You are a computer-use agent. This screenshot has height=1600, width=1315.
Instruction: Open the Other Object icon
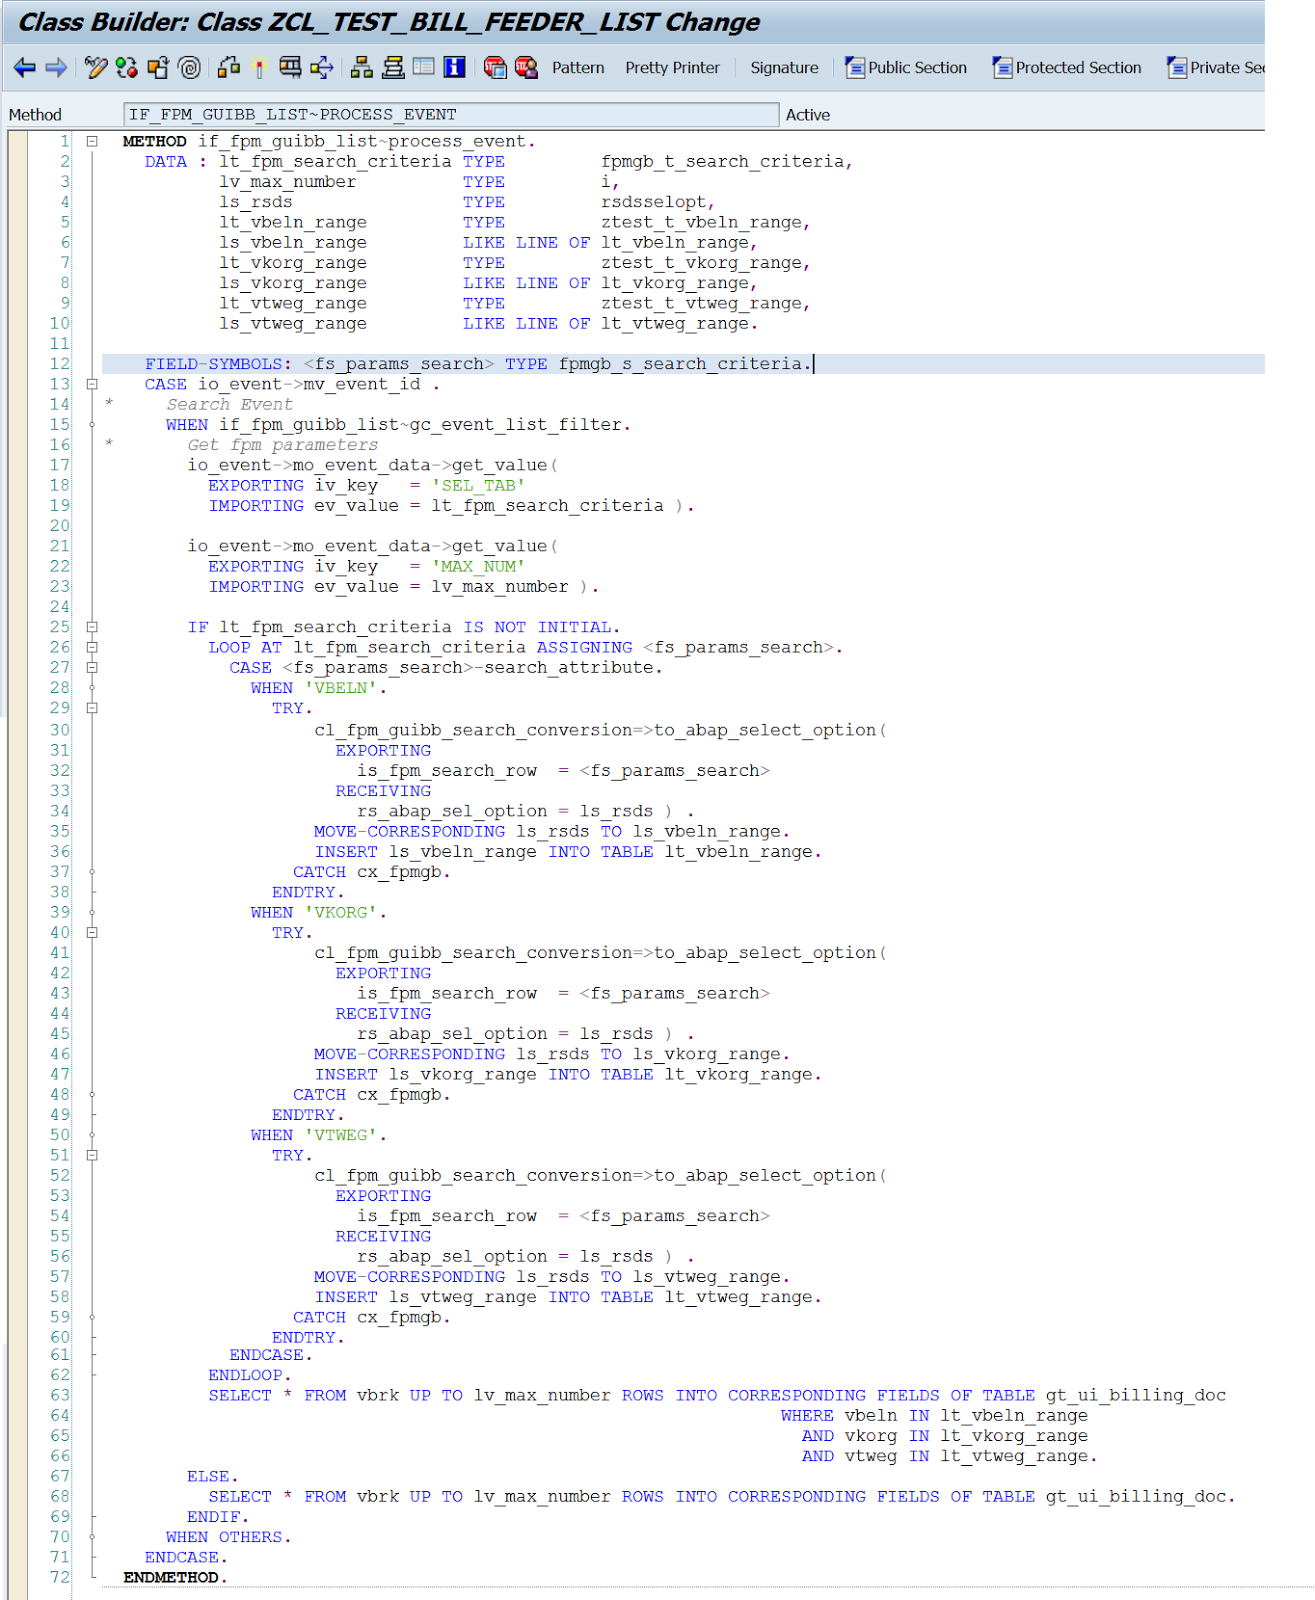coord(158,67)
